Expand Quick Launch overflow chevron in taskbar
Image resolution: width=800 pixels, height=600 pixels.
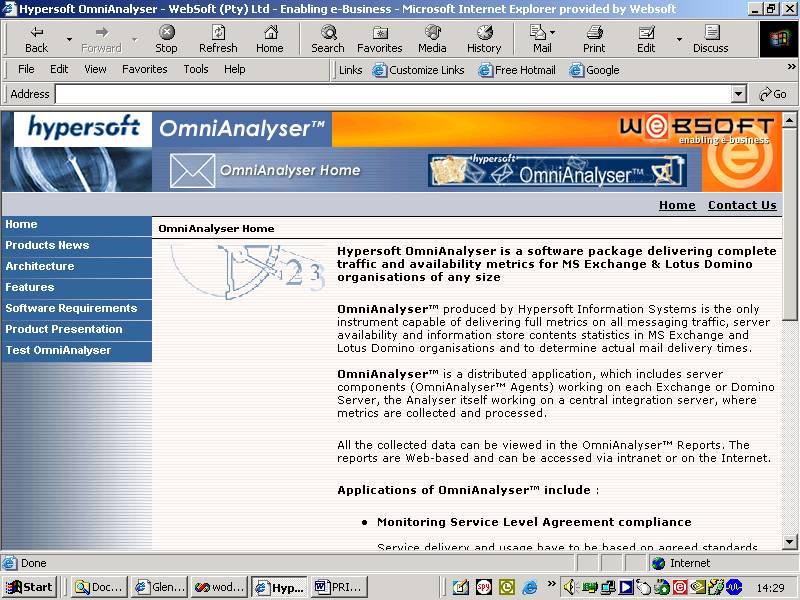tap(551, 584)
